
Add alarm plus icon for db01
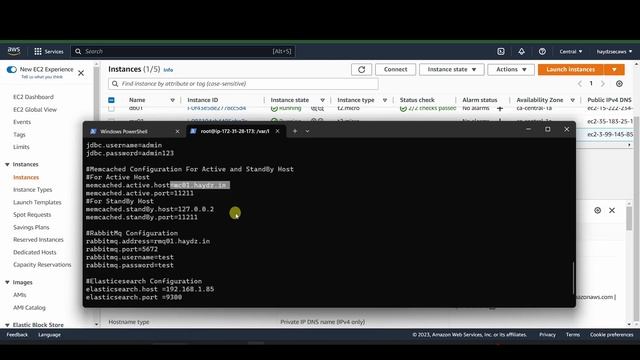(x=500, y=109)
